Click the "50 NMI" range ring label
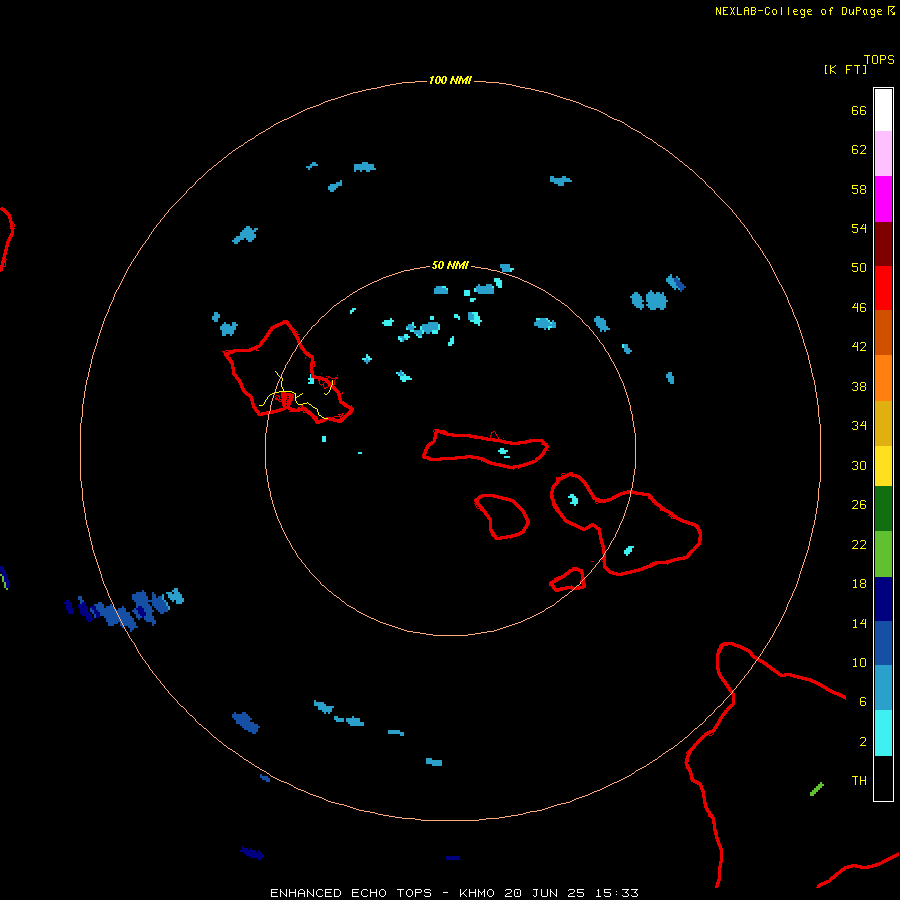Screen dimensions: 900x900 [450, 265]
